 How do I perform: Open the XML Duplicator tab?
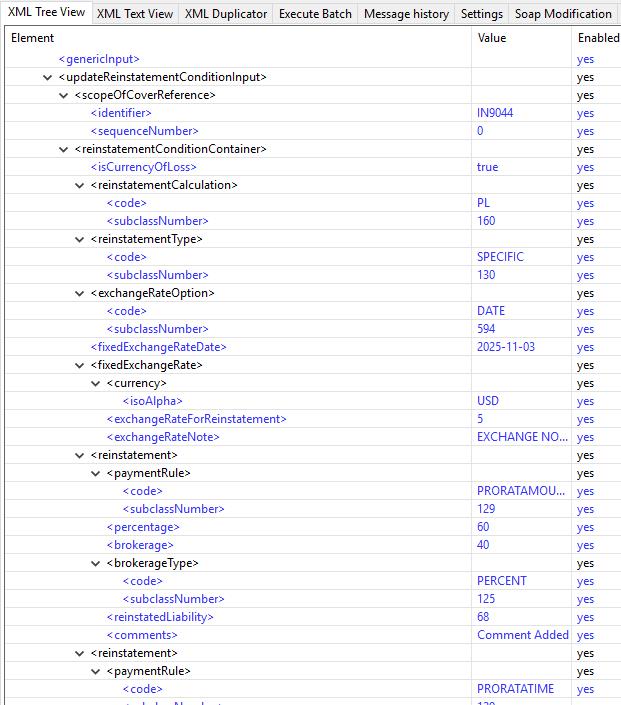point(226,14)
